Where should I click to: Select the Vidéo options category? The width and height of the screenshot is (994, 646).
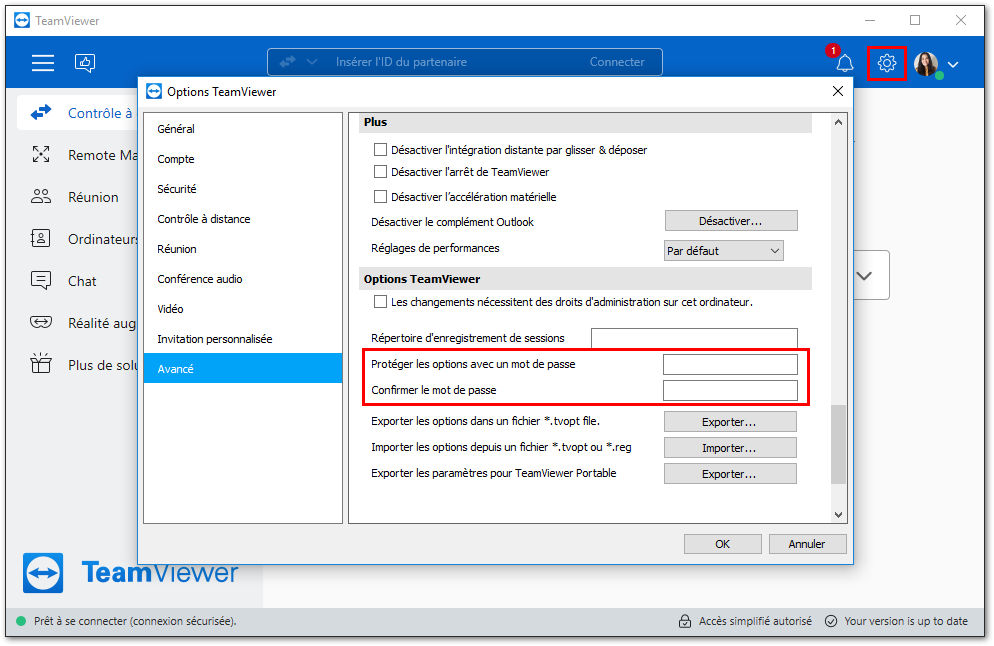243,309
